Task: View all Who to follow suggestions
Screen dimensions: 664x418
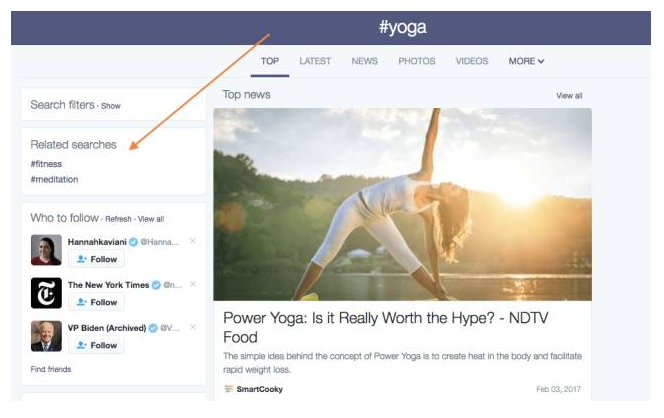Action: [151, 219]
